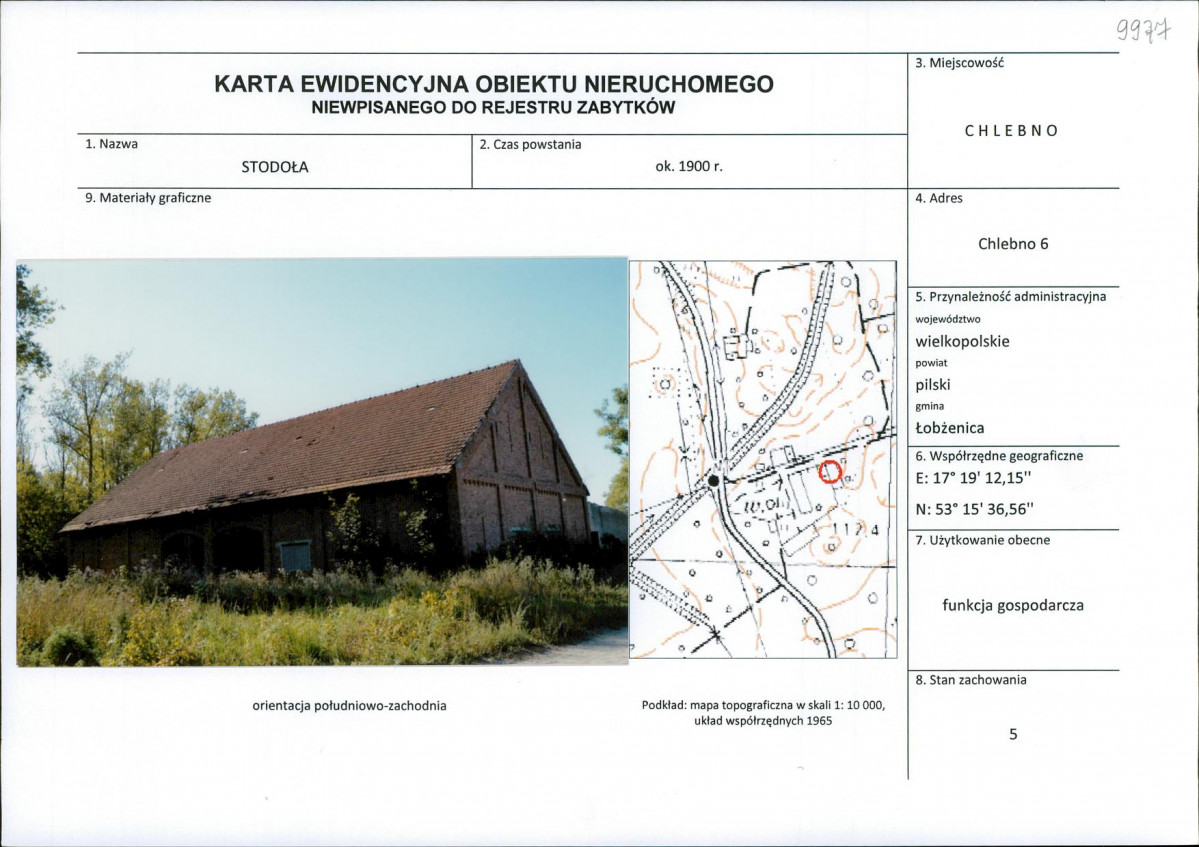Select funkcja gospodarcza under Użytkowanie obecne
Screen dimensions: 1199x847
[x=1014, y=604]
